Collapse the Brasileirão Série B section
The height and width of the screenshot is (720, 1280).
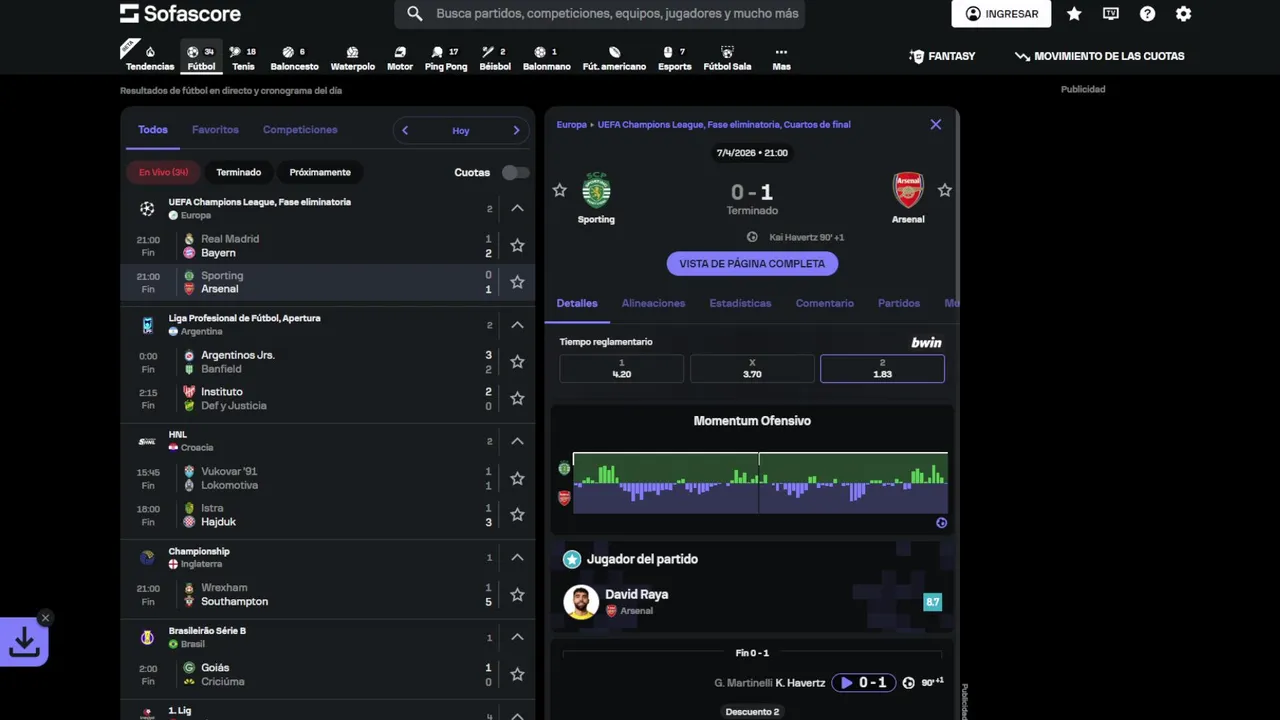(517, 637)
